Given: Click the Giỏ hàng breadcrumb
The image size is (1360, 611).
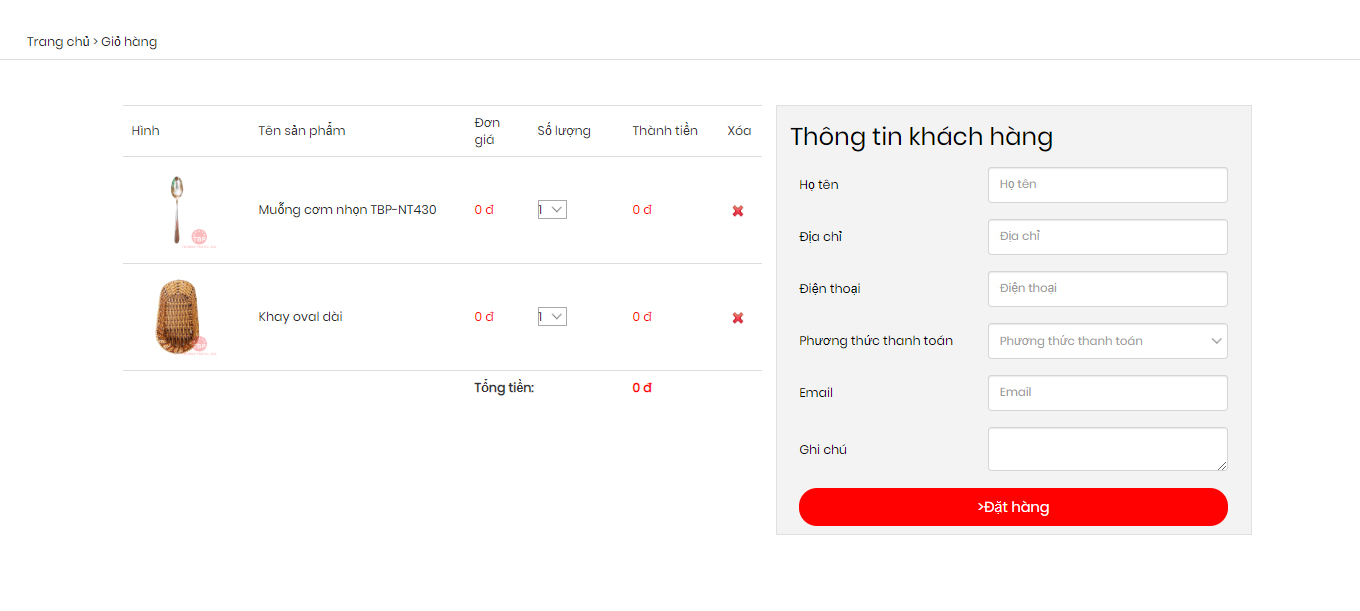Looking at the screenshot, I should tap(129, 42).
